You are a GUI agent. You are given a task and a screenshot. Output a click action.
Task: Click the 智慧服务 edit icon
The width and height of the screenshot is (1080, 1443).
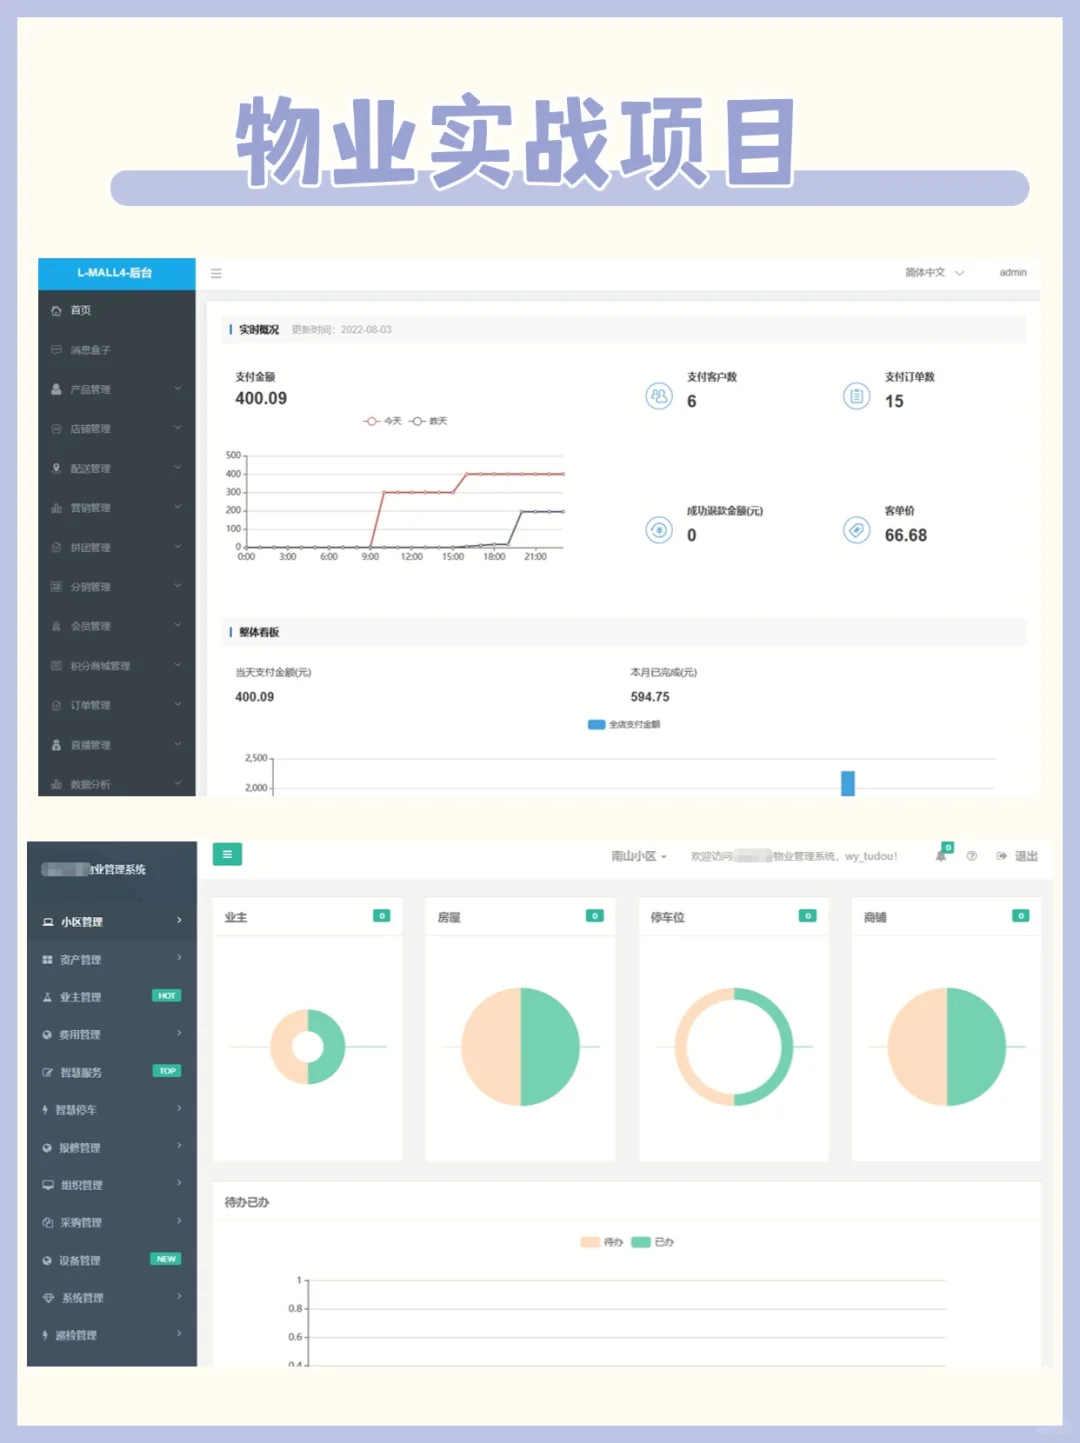point(47,1072)
